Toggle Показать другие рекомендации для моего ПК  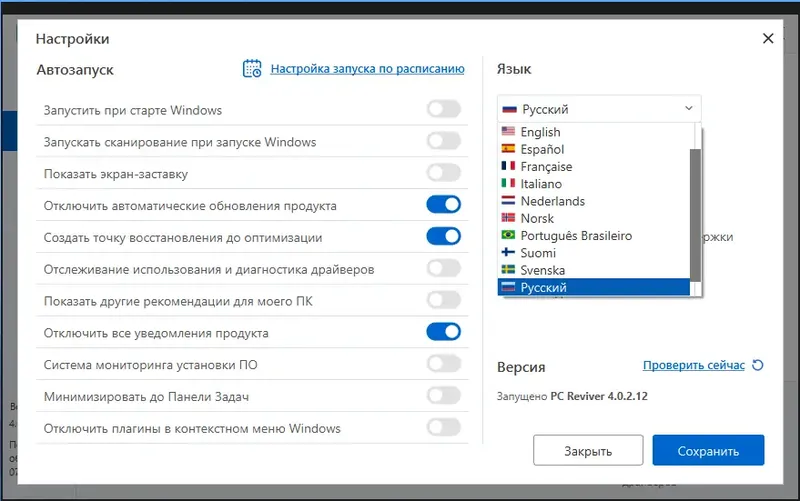(x=444, y=299)
